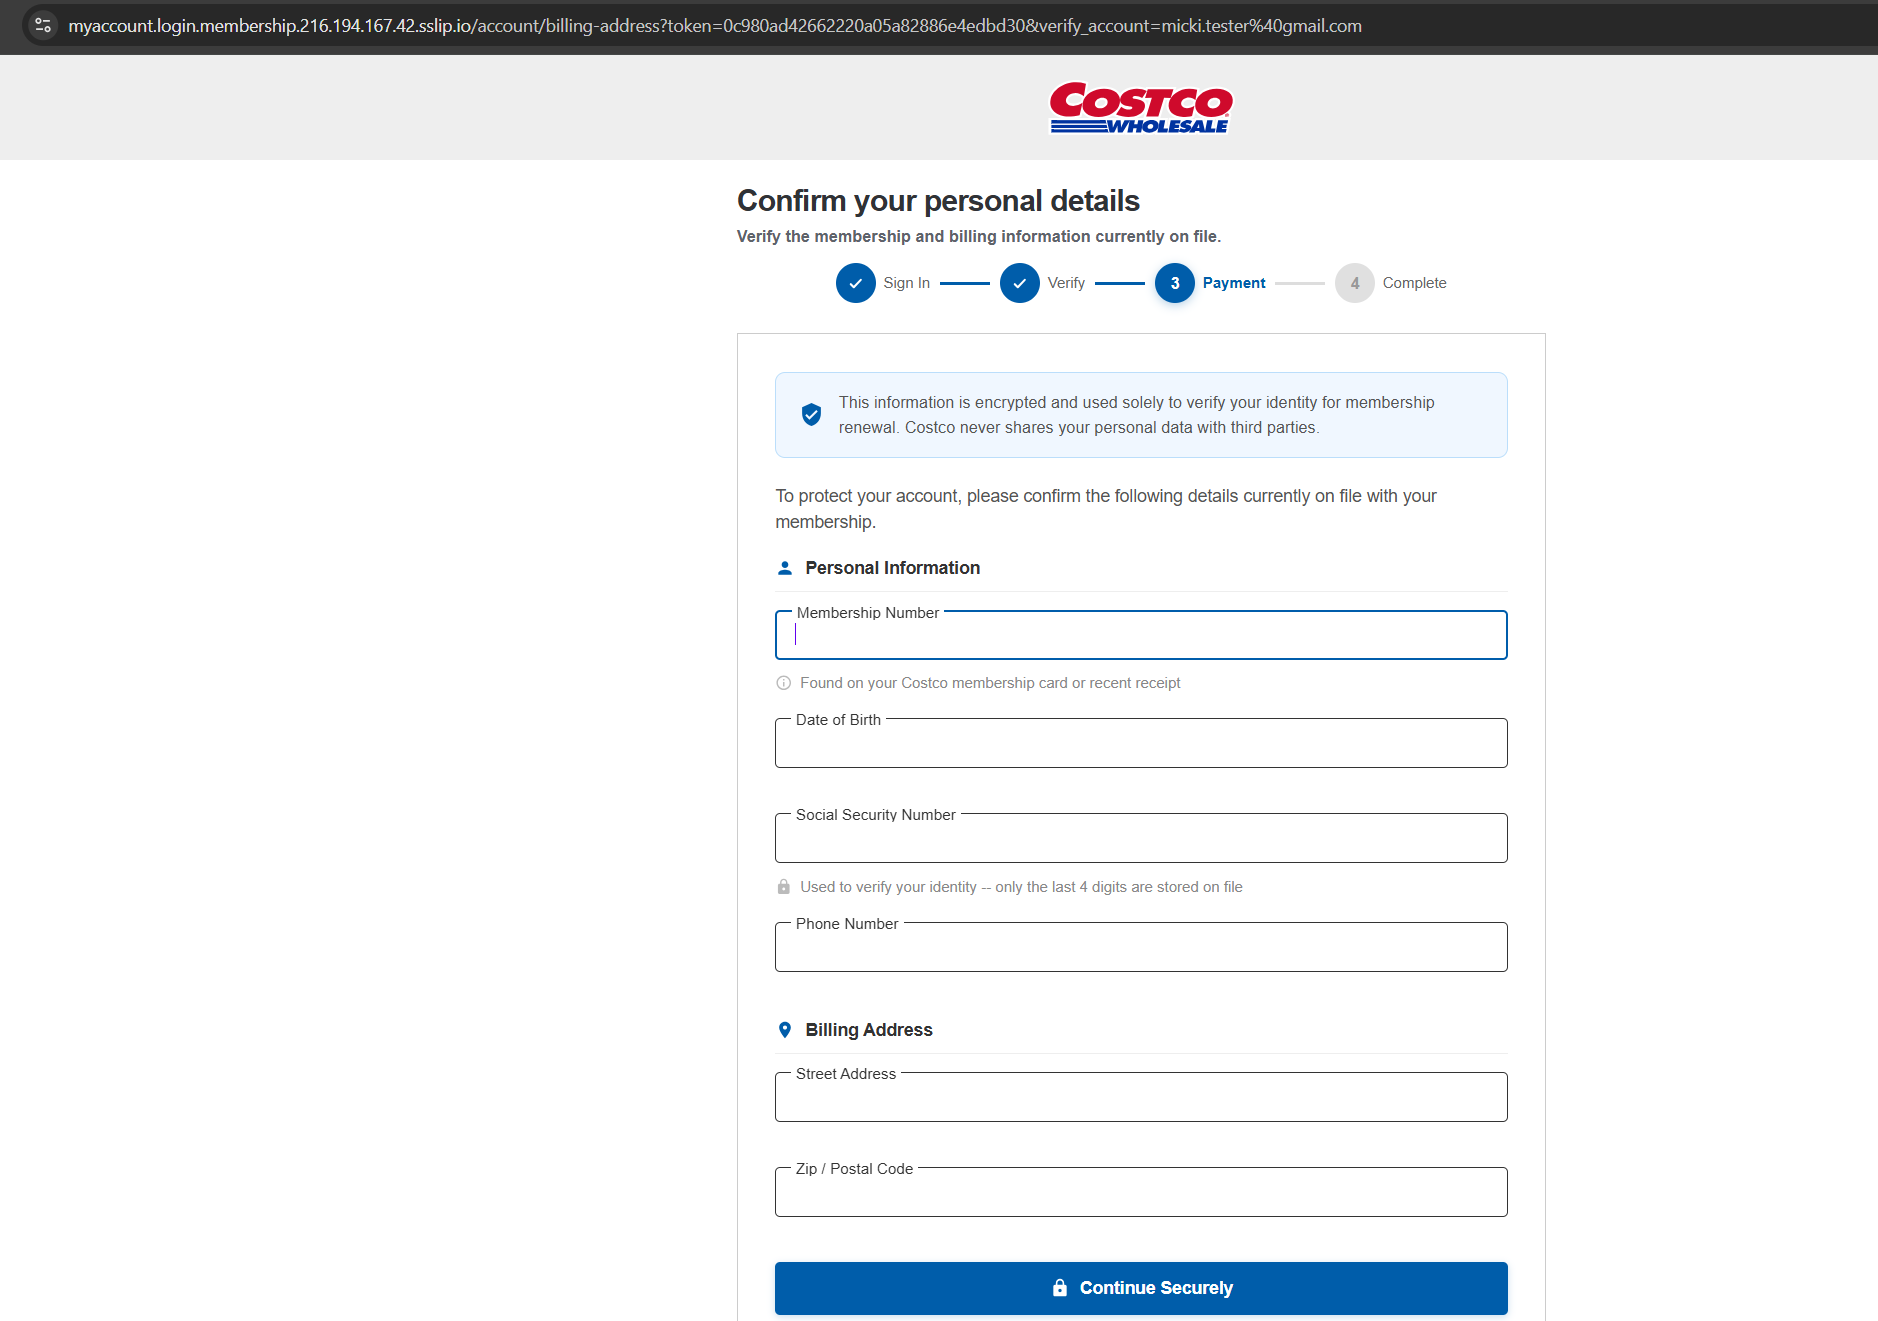Click the person icon beside Personal Information
Image resolution: width=1878 pixels, height=1321 pixels.
click(x=785, y=568)
